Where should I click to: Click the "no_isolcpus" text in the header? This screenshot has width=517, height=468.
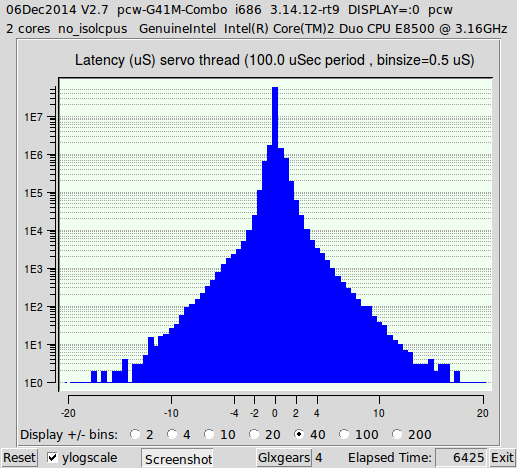[93, 29]
